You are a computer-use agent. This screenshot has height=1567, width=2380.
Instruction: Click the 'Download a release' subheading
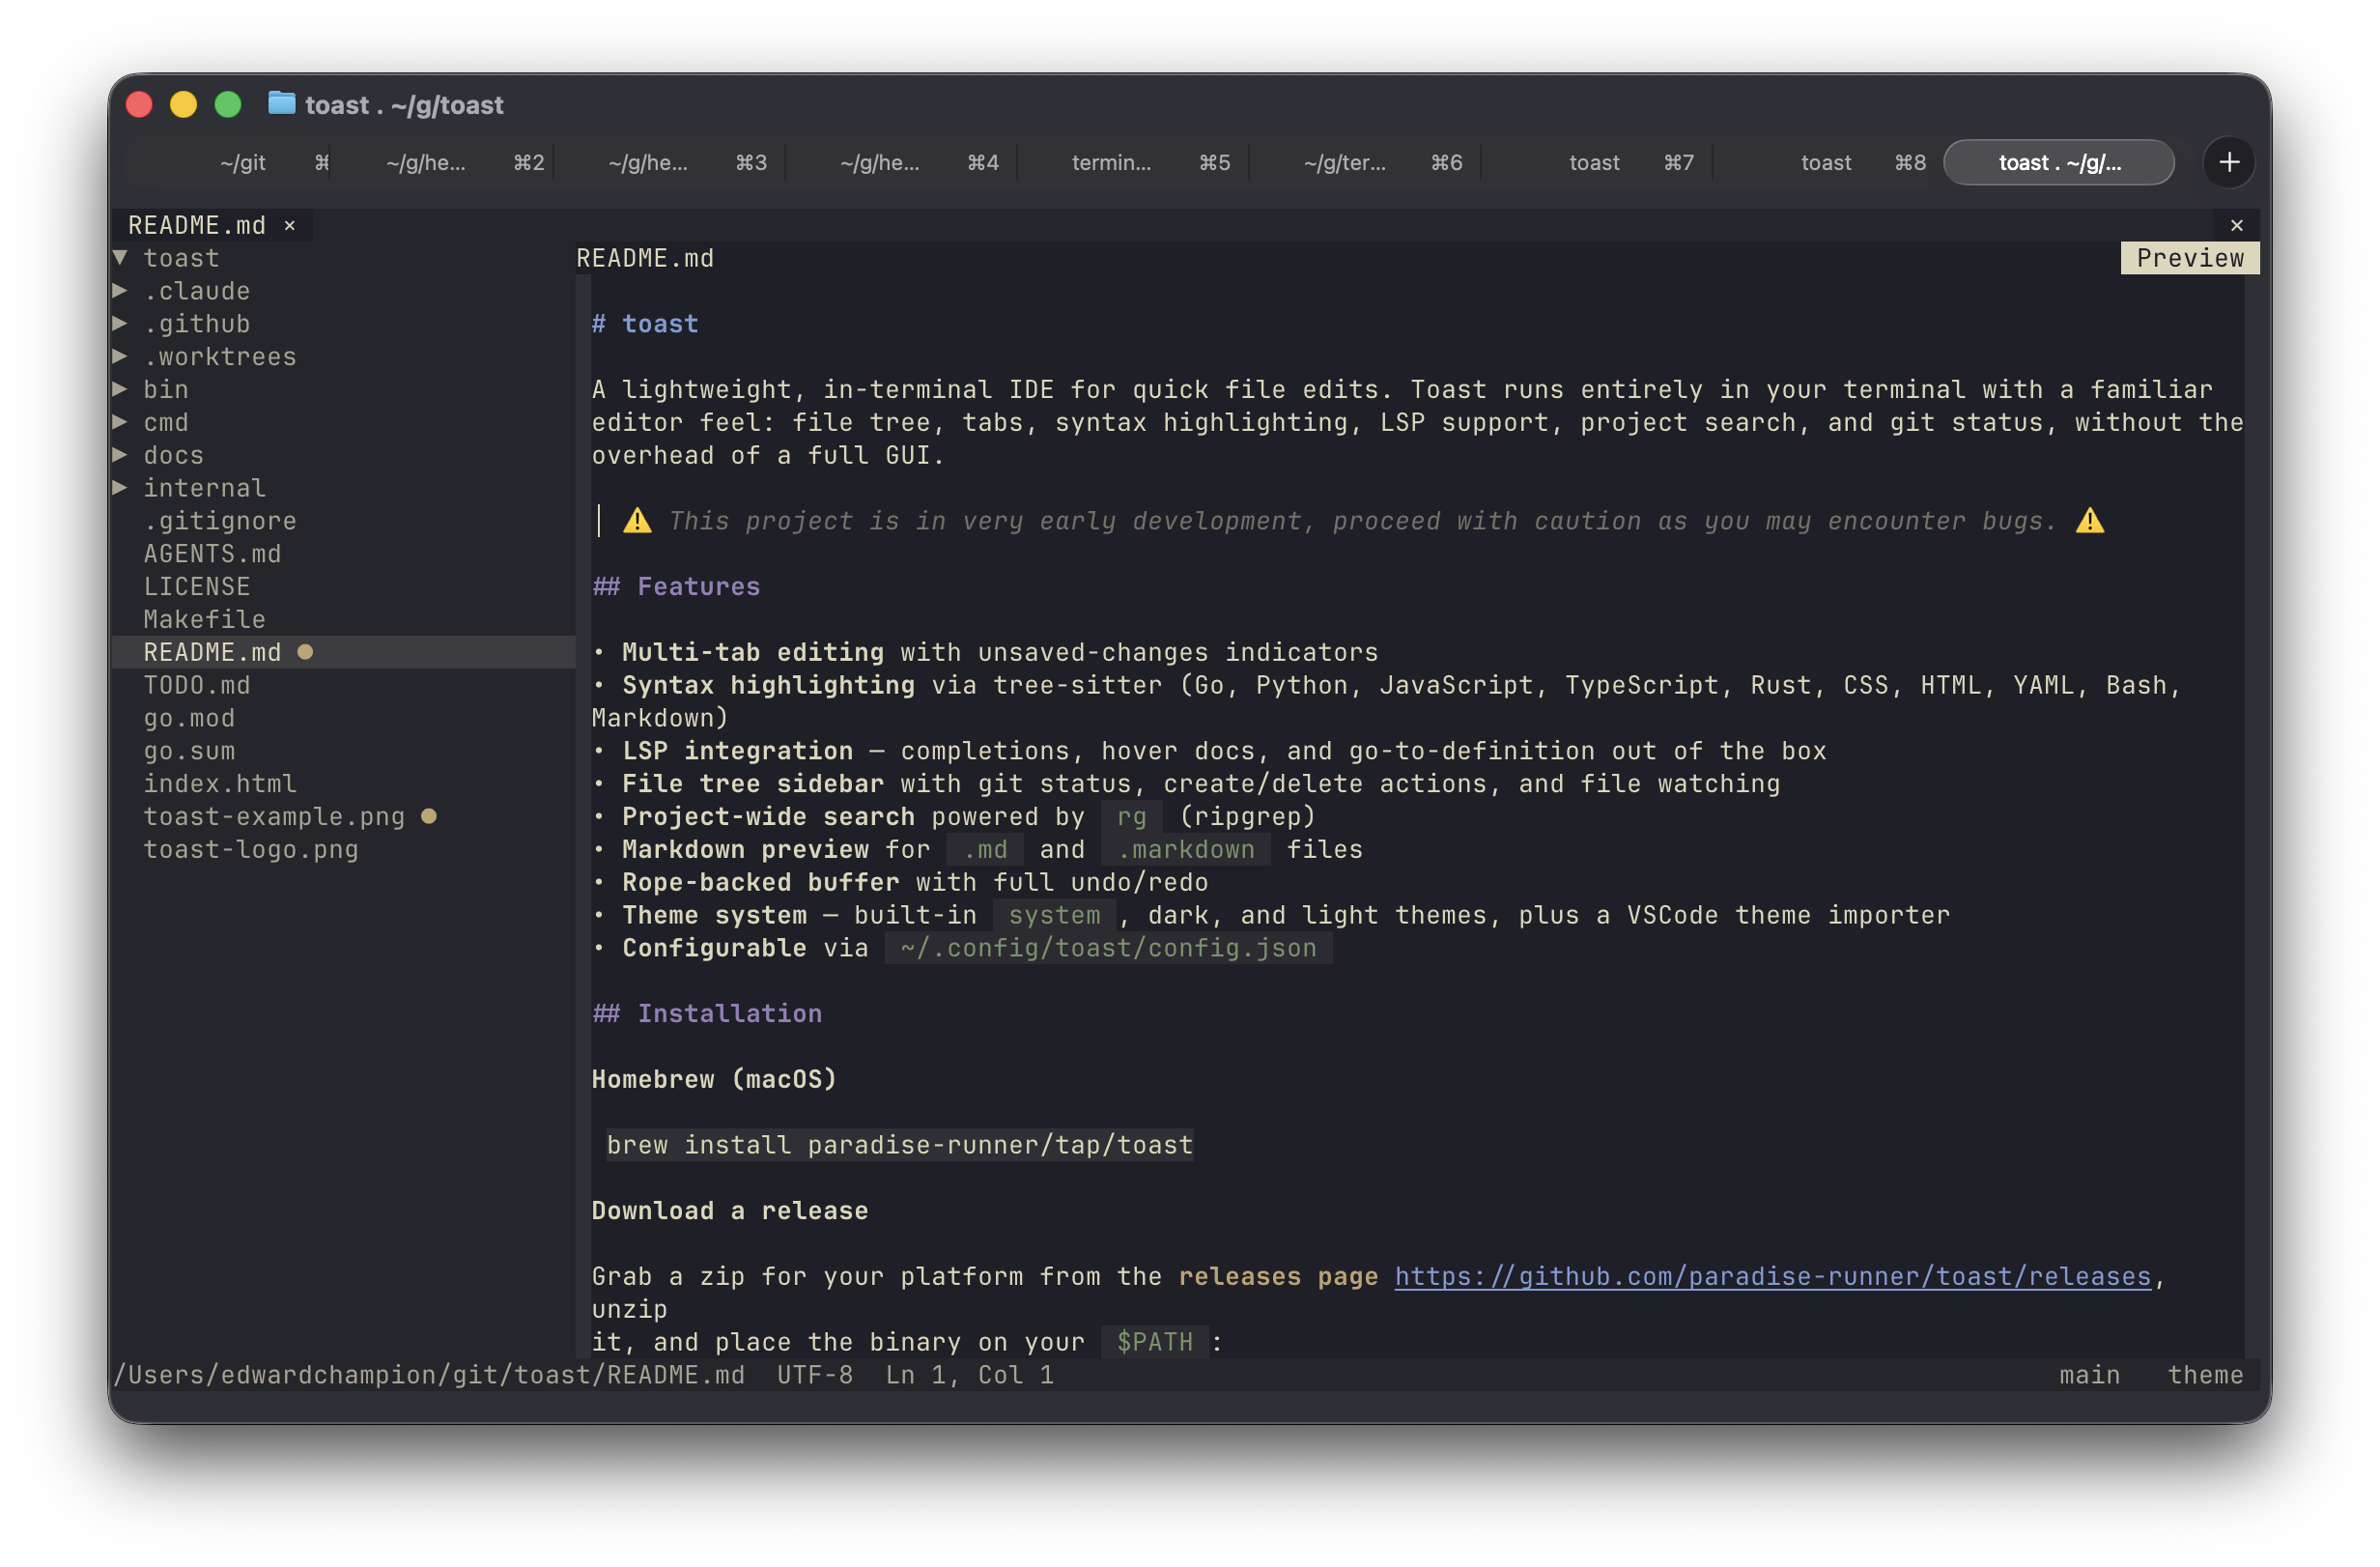[x=730, y=1211]
